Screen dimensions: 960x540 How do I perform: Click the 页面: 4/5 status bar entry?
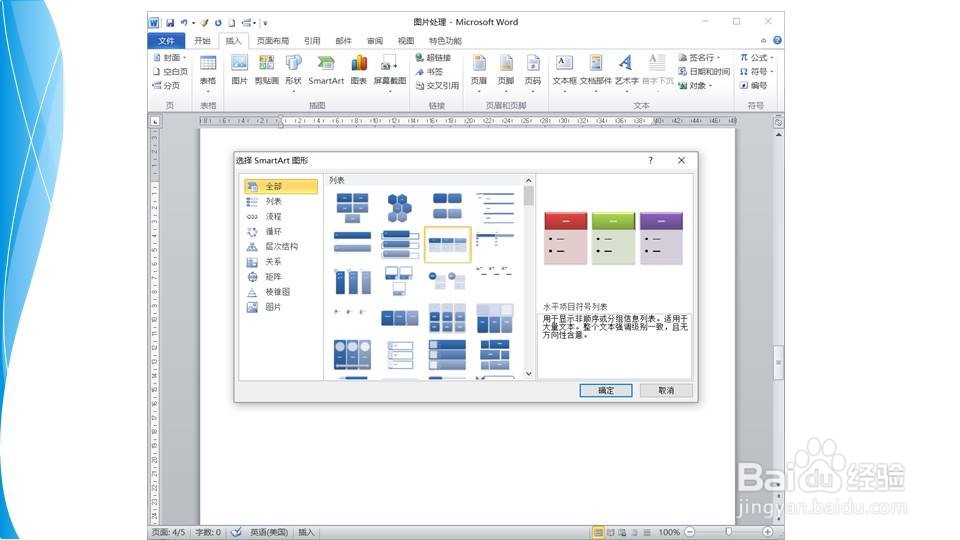point(168,532)
